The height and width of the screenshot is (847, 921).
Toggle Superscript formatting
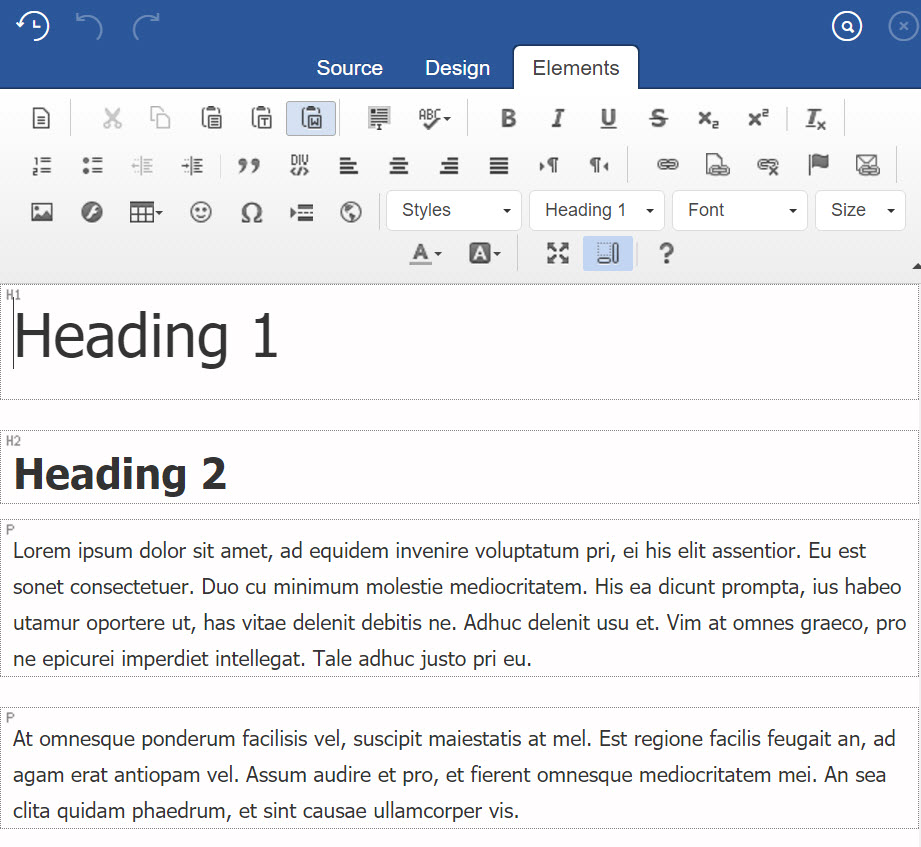click(758, 118)
